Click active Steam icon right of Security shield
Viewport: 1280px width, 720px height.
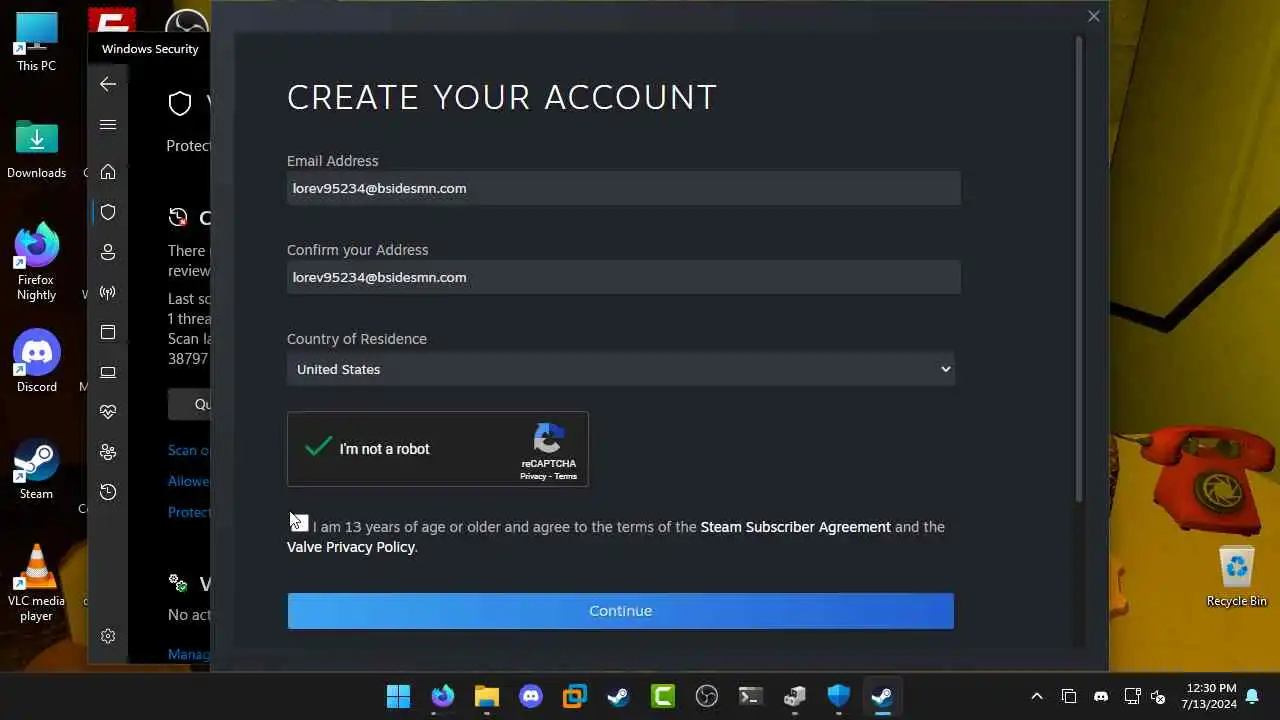pos(882,696)
